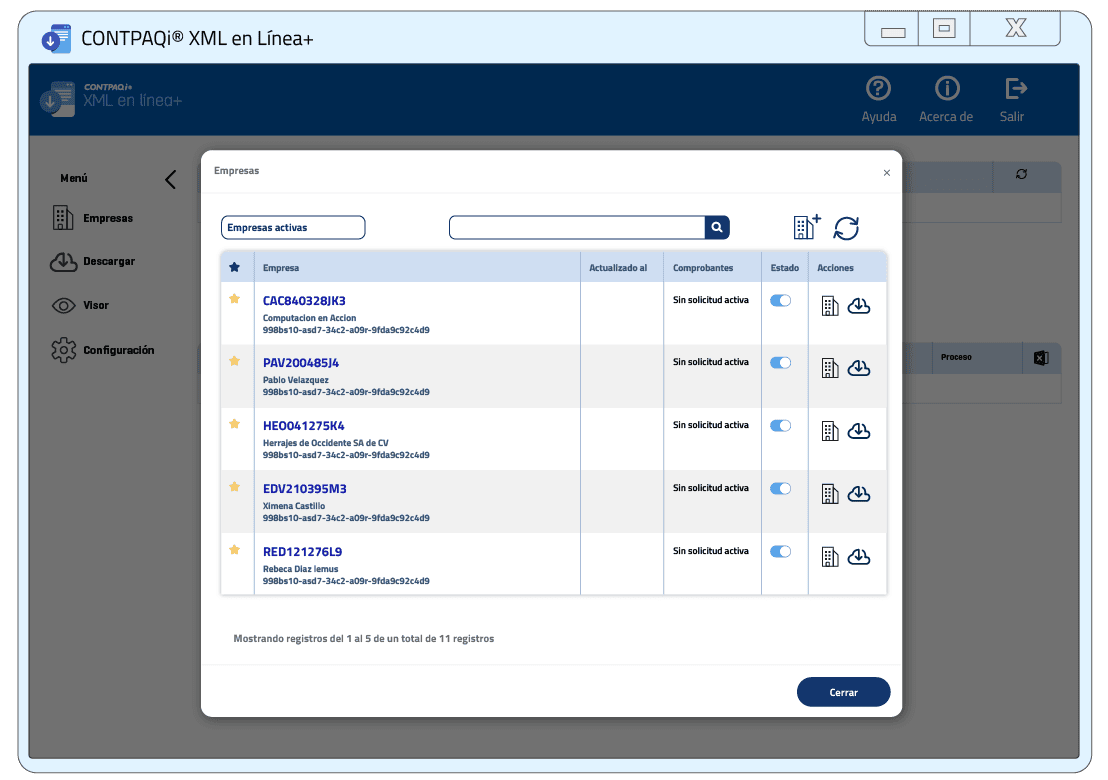
Task: Click the search magnifier button
Action: (717, 228)
